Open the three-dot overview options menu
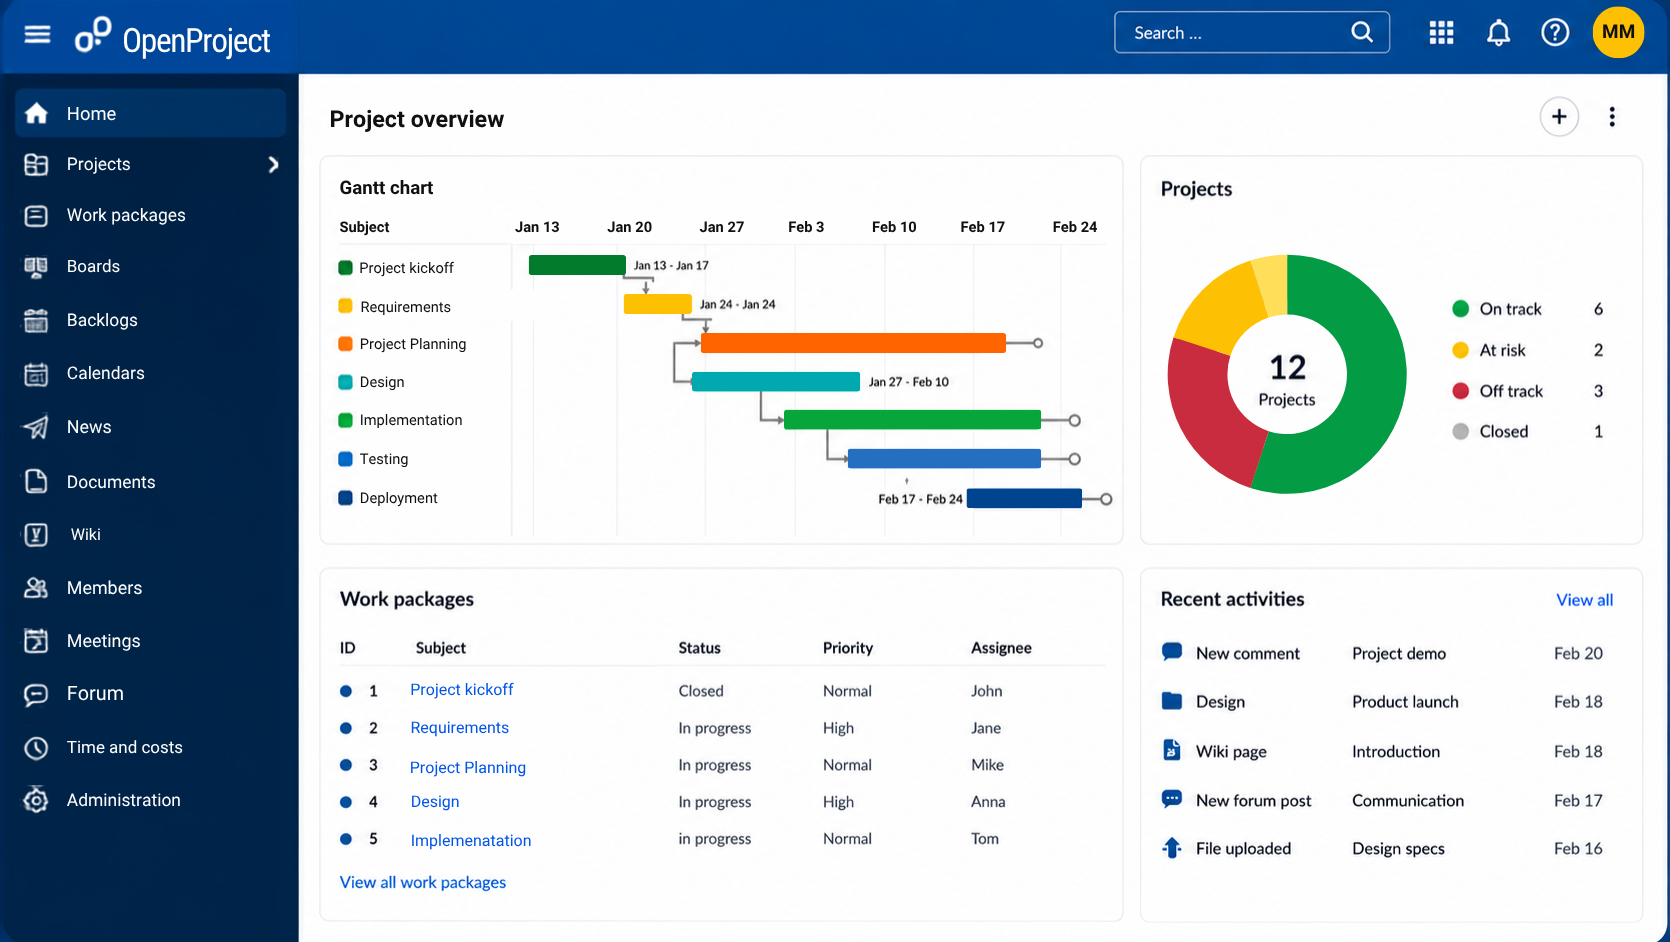The width and height of the screenshot is (1670, 942). (1612, 117)
